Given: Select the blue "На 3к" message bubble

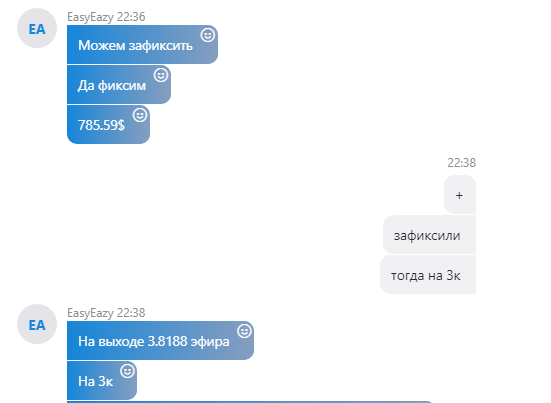Looking at the screenshot, I should point(102,381).
